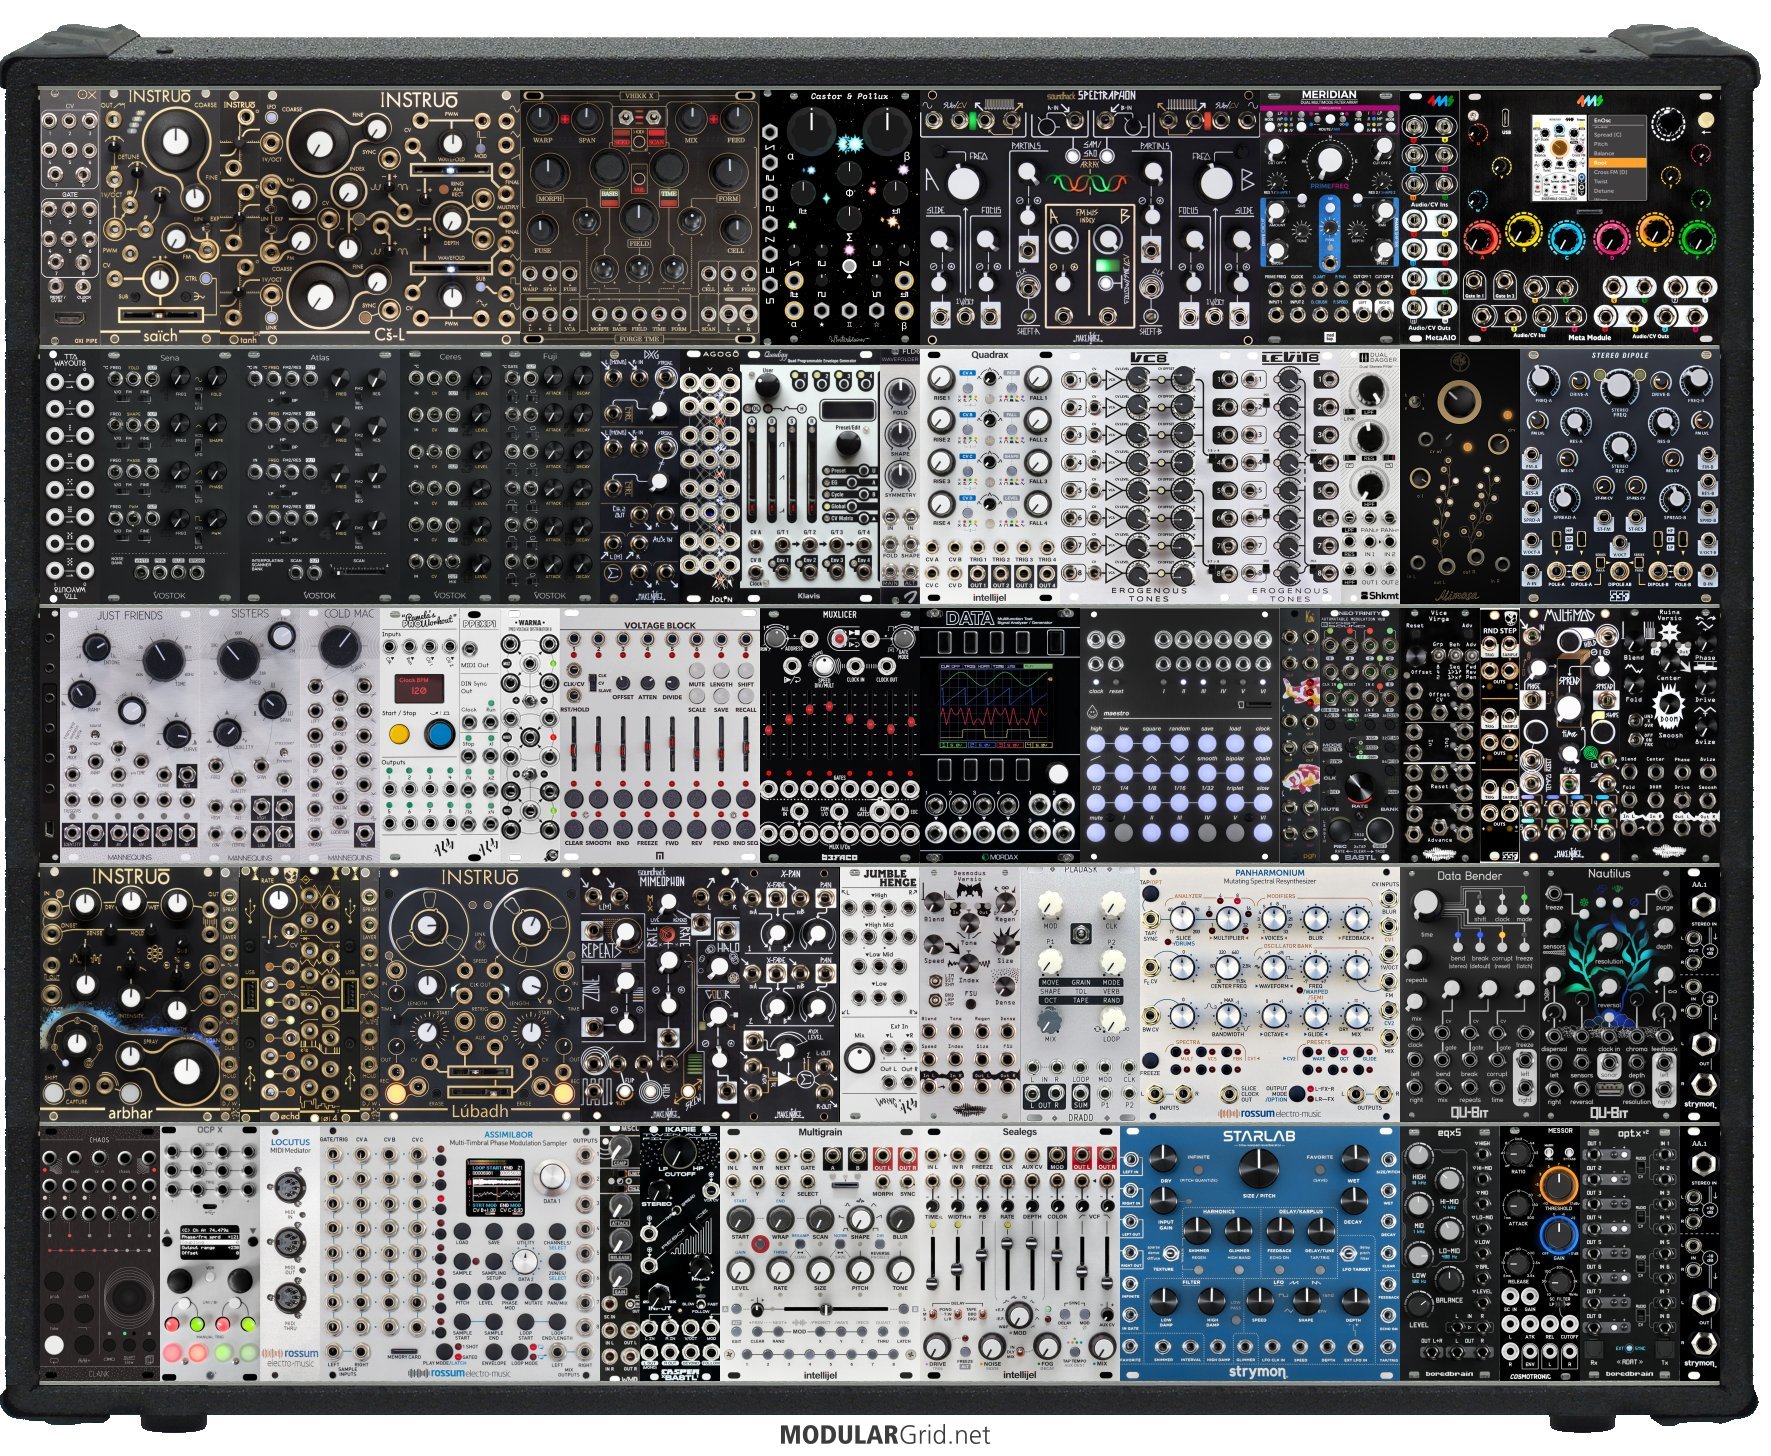Select the Mannequins Just Friends module
The image size is (1771, 1456).
point(131,736)
